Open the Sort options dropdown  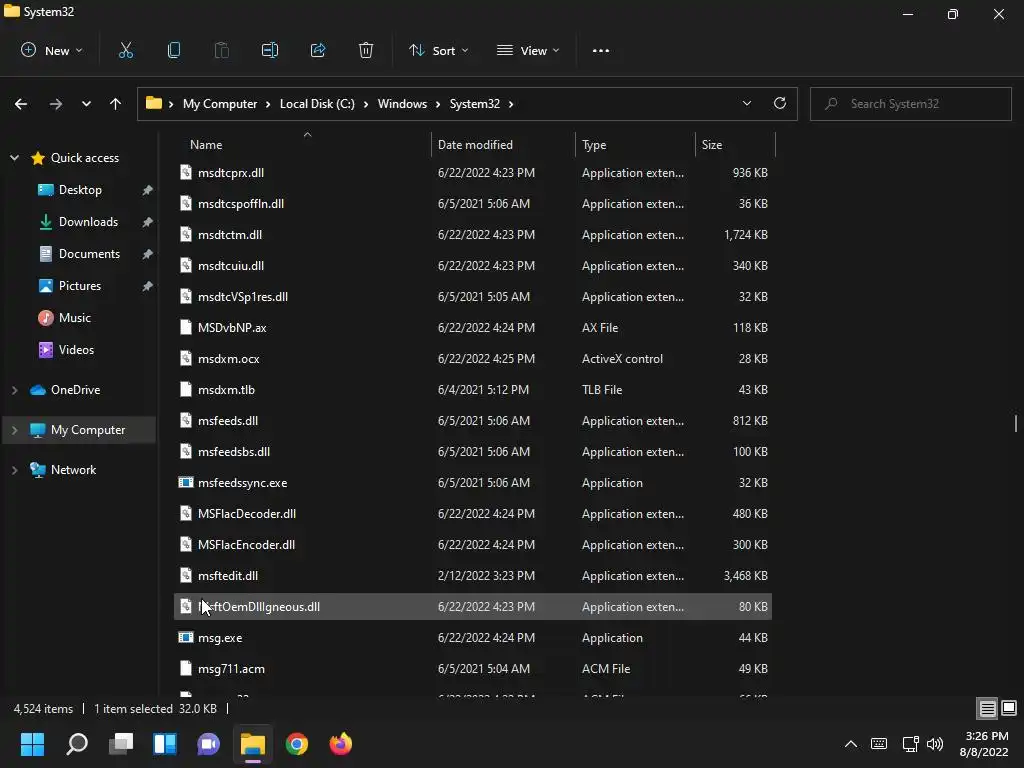coord(438,50)
